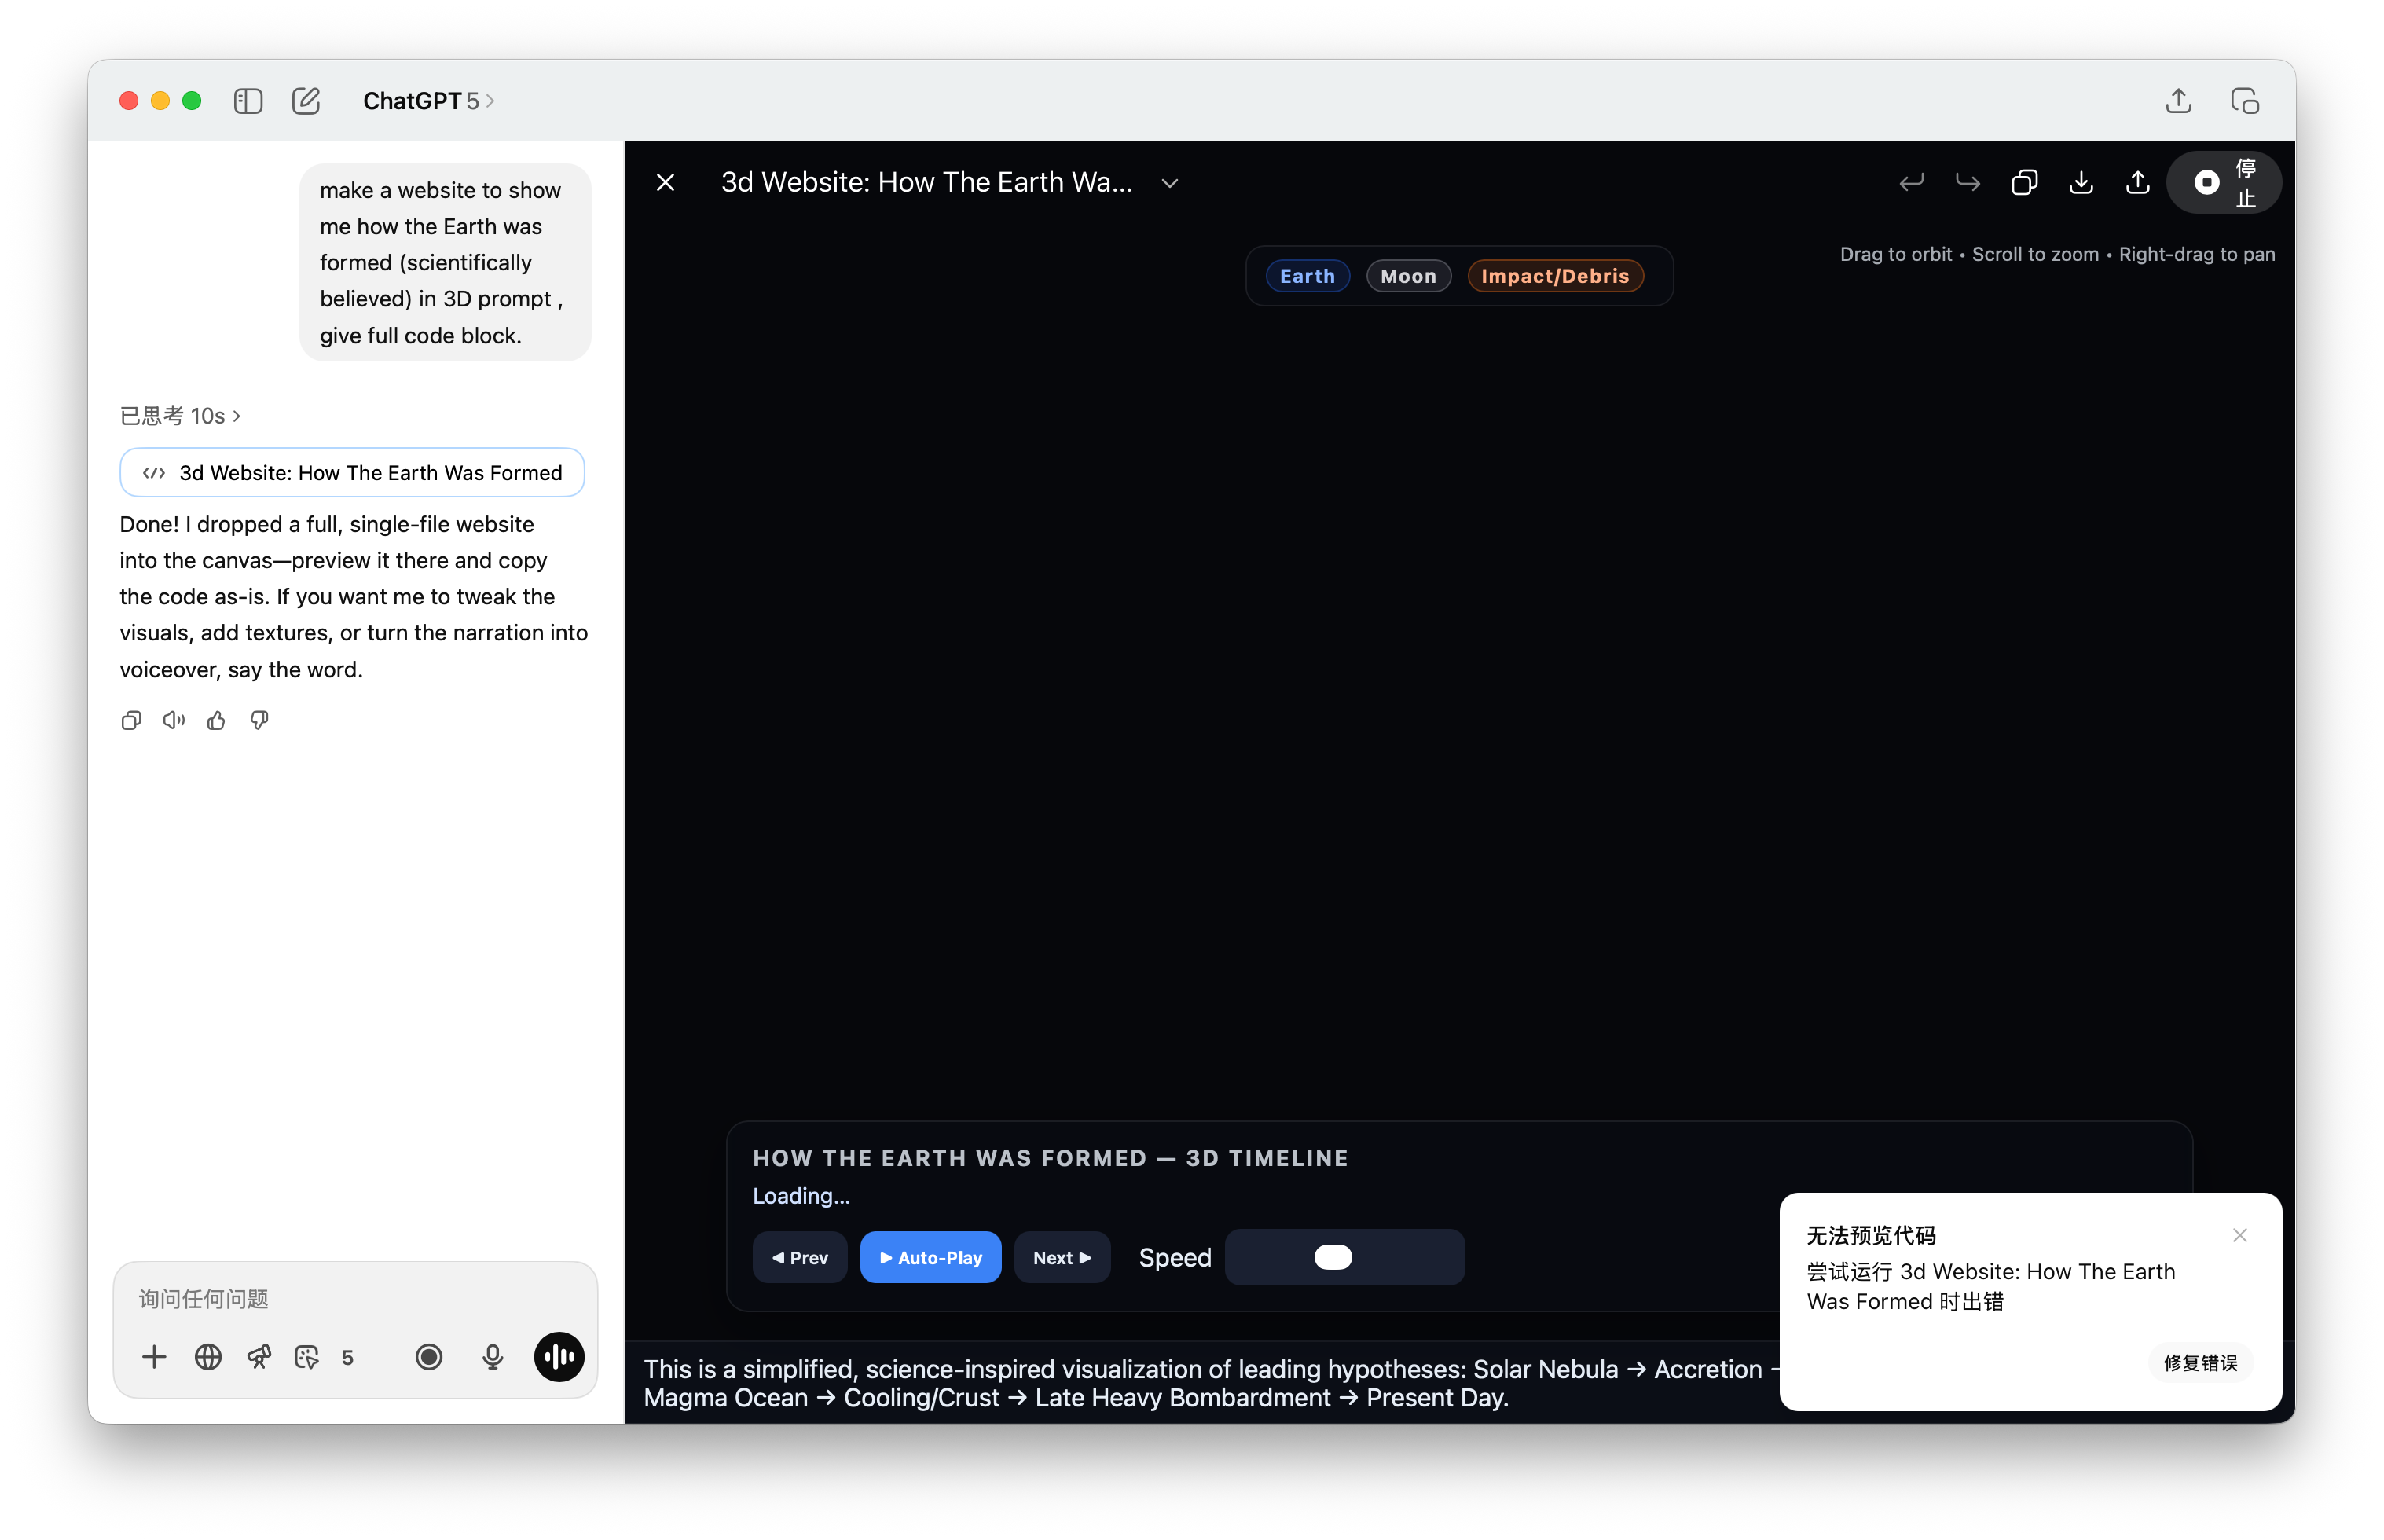Screen dimensions: 2384x1540
Task: Enable web search globe icon
Action: pyautogui.click(x=208, y=1357)
